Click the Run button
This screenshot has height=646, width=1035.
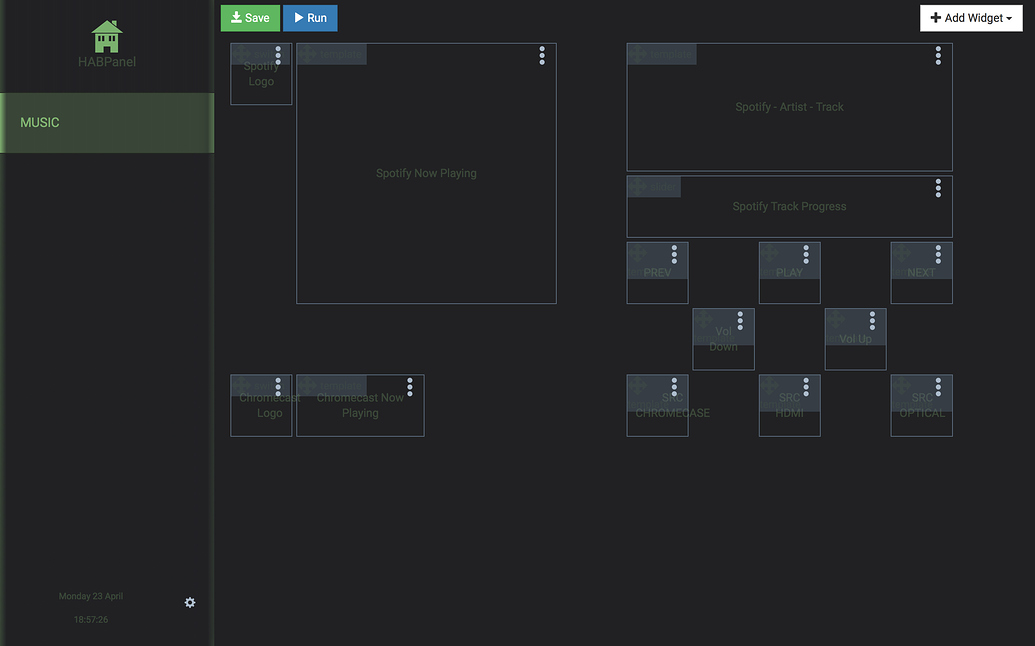(x=310, y=17)
